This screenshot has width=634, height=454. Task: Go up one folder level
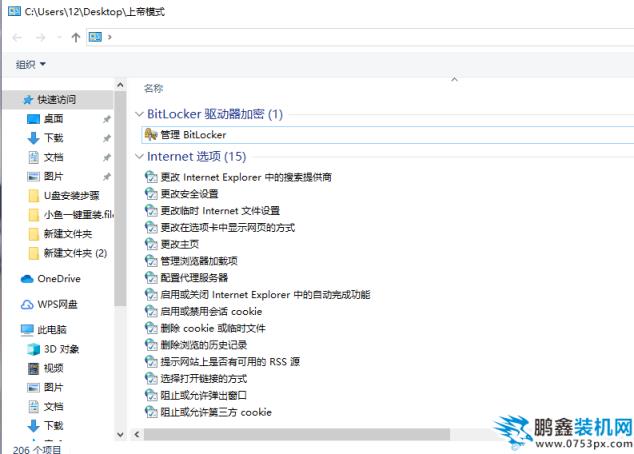(x=76, y=38)
